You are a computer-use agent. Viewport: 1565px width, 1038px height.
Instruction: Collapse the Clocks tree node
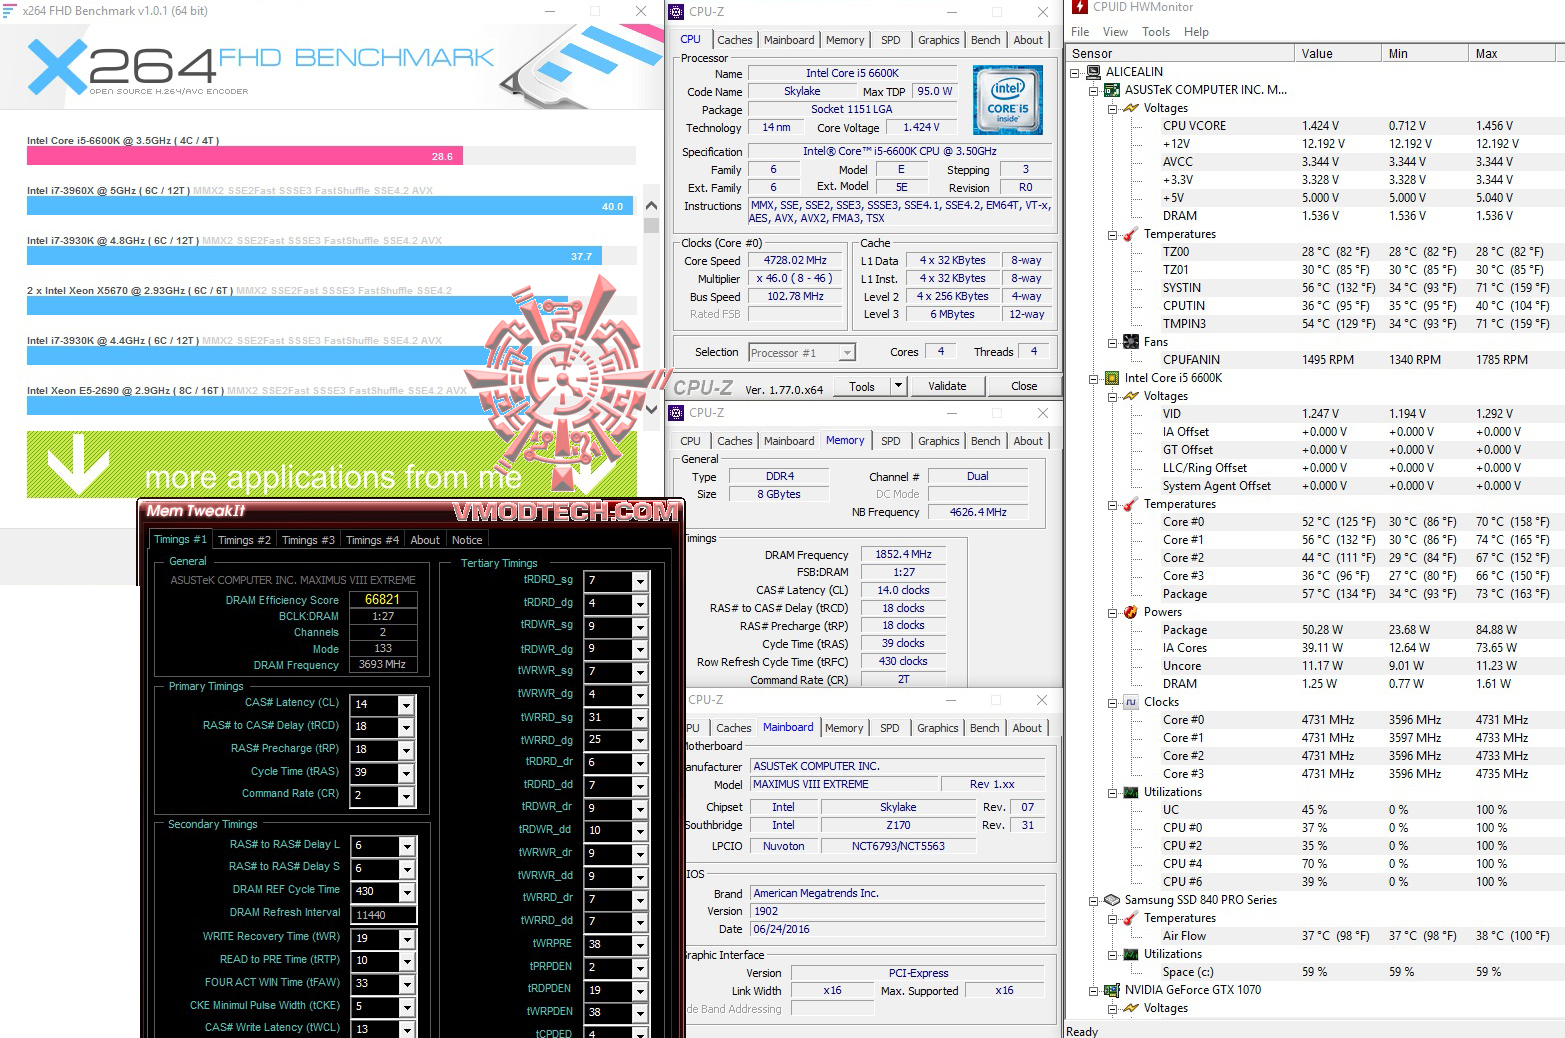(1112, 703)
